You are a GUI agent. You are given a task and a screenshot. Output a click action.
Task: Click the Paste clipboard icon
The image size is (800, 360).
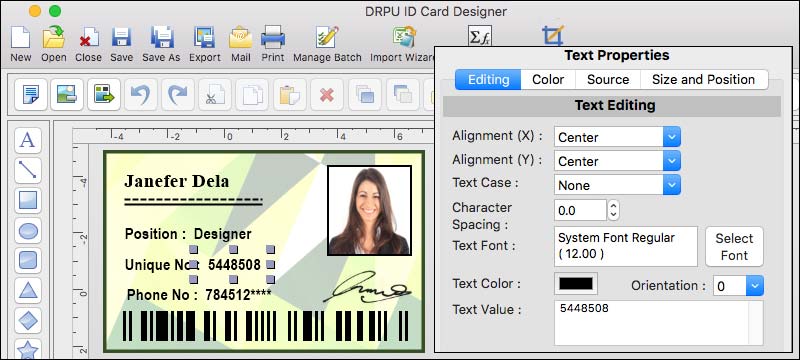289,94
